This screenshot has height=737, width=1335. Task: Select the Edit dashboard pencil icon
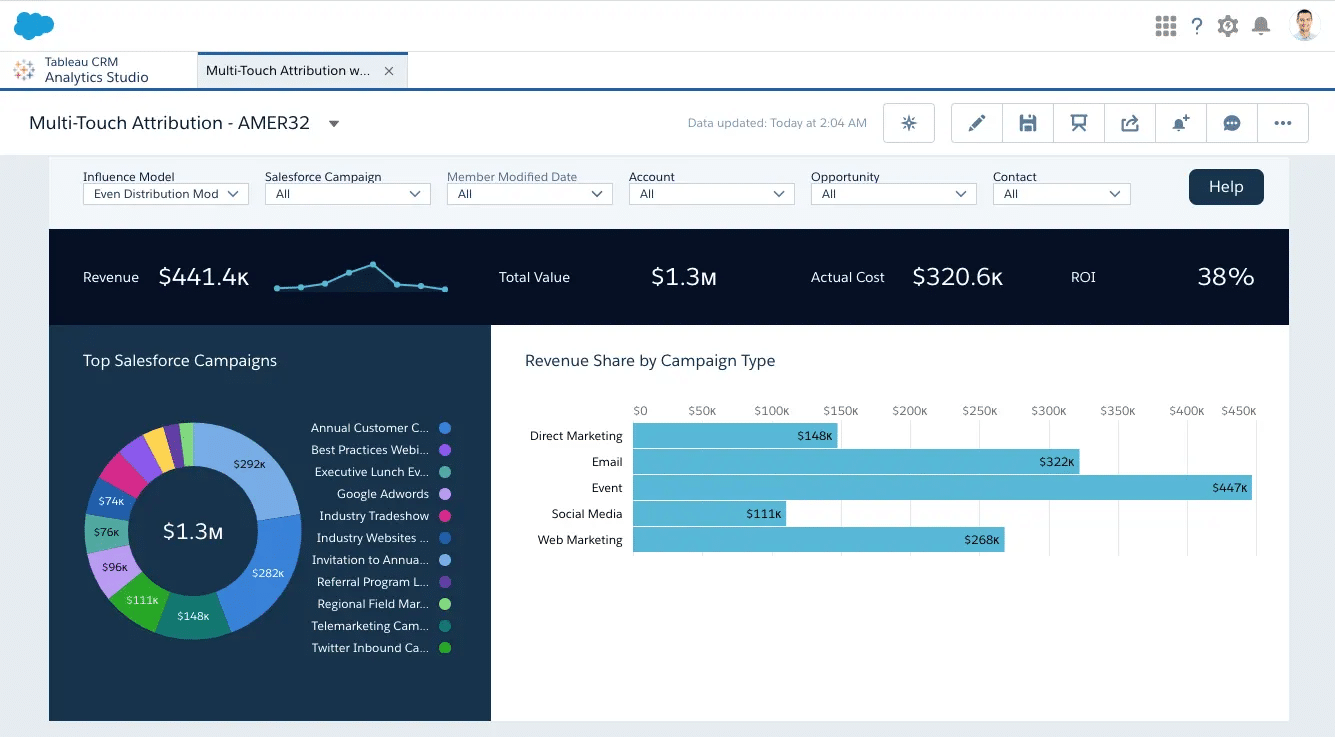(976, 122)
